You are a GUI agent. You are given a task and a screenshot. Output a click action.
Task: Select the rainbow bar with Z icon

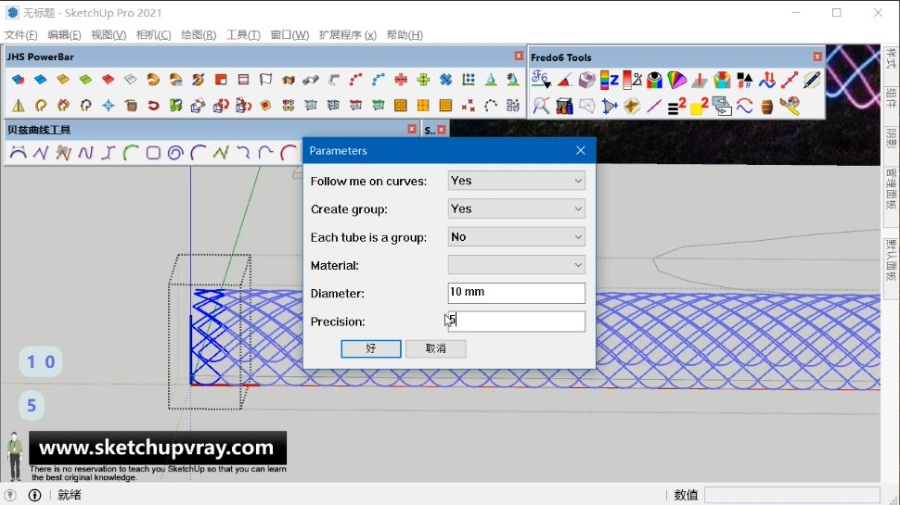click(609, 80)
